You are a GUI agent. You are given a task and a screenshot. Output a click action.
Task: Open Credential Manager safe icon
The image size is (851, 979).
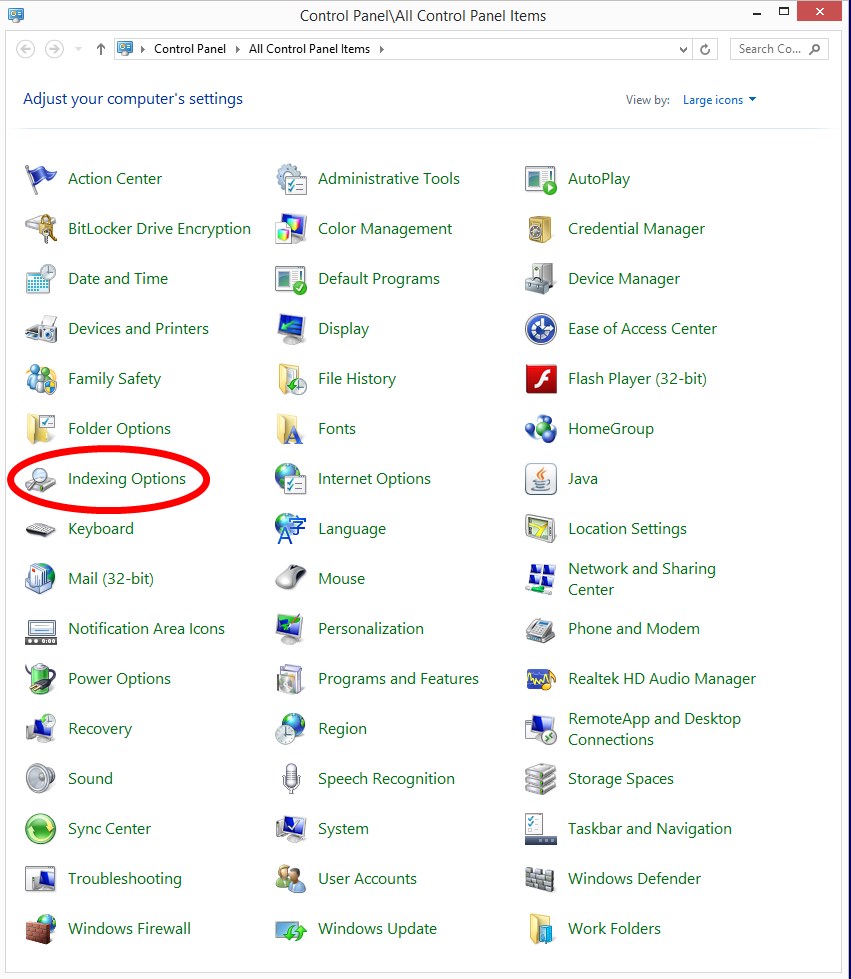[541, 229]
